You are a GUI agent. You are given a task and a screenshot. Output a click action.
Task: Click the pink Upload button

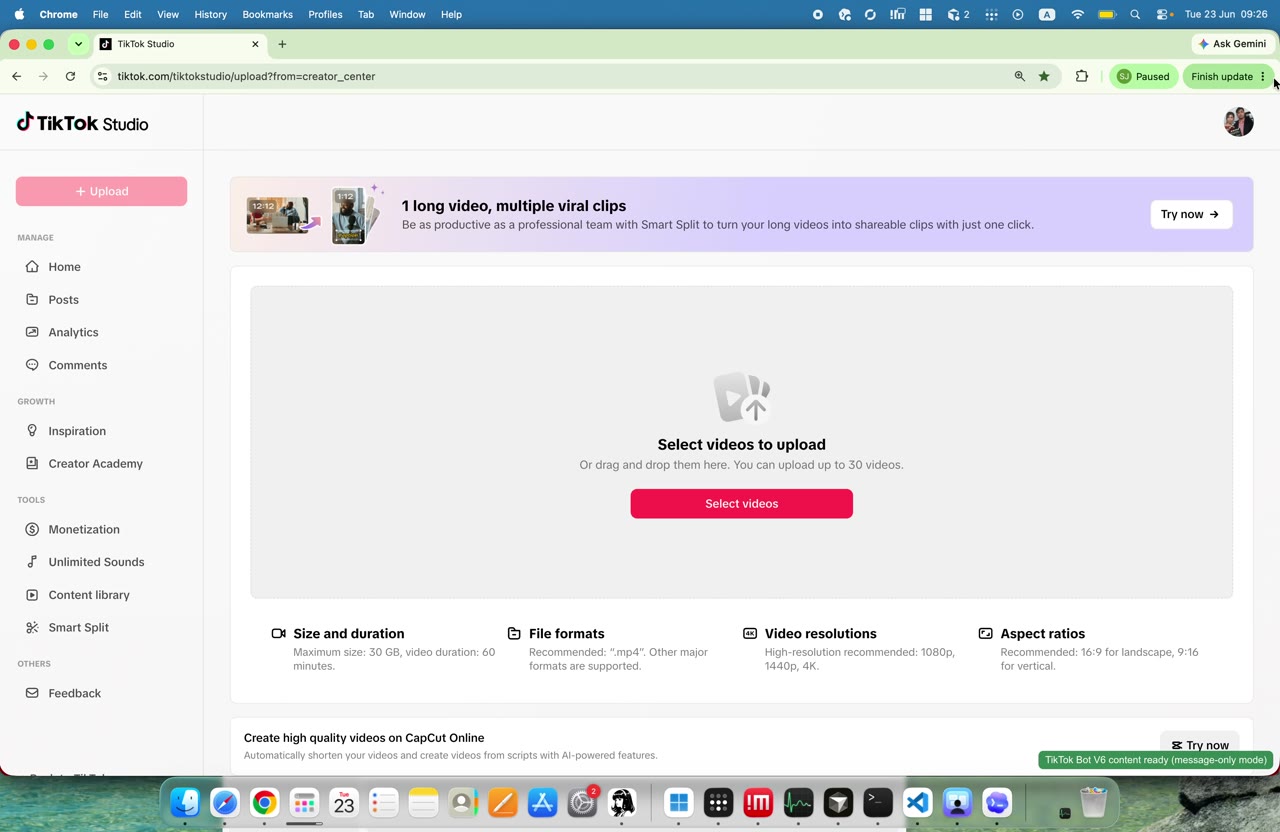tap(101, 191)
